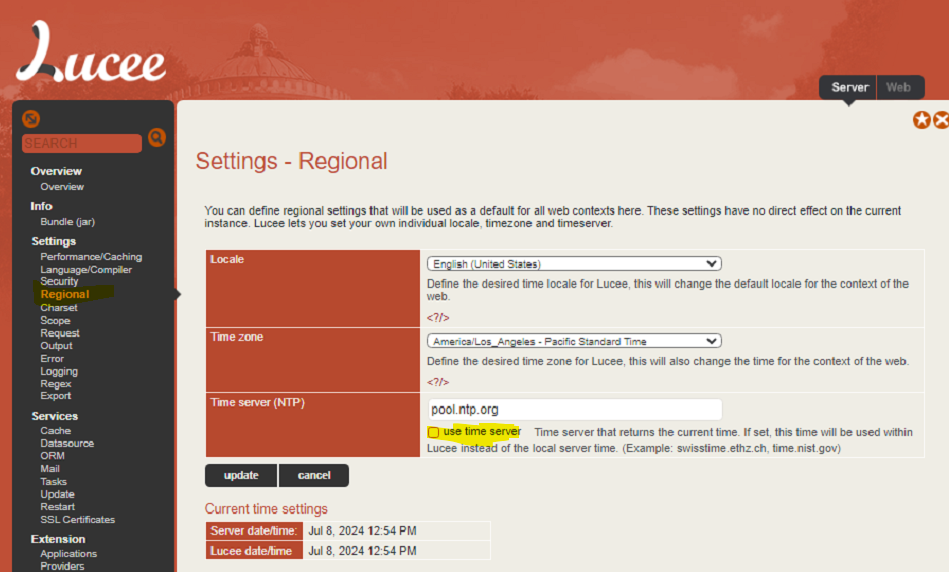949x572 pixels.
Task: Select Regional in sidebar
Action: click(65, 294)
